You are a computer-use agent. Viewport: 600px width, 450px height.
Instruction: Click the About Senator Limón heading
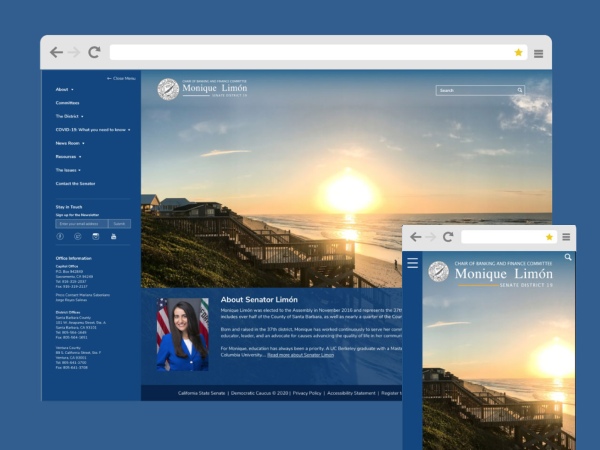(259, 300)
